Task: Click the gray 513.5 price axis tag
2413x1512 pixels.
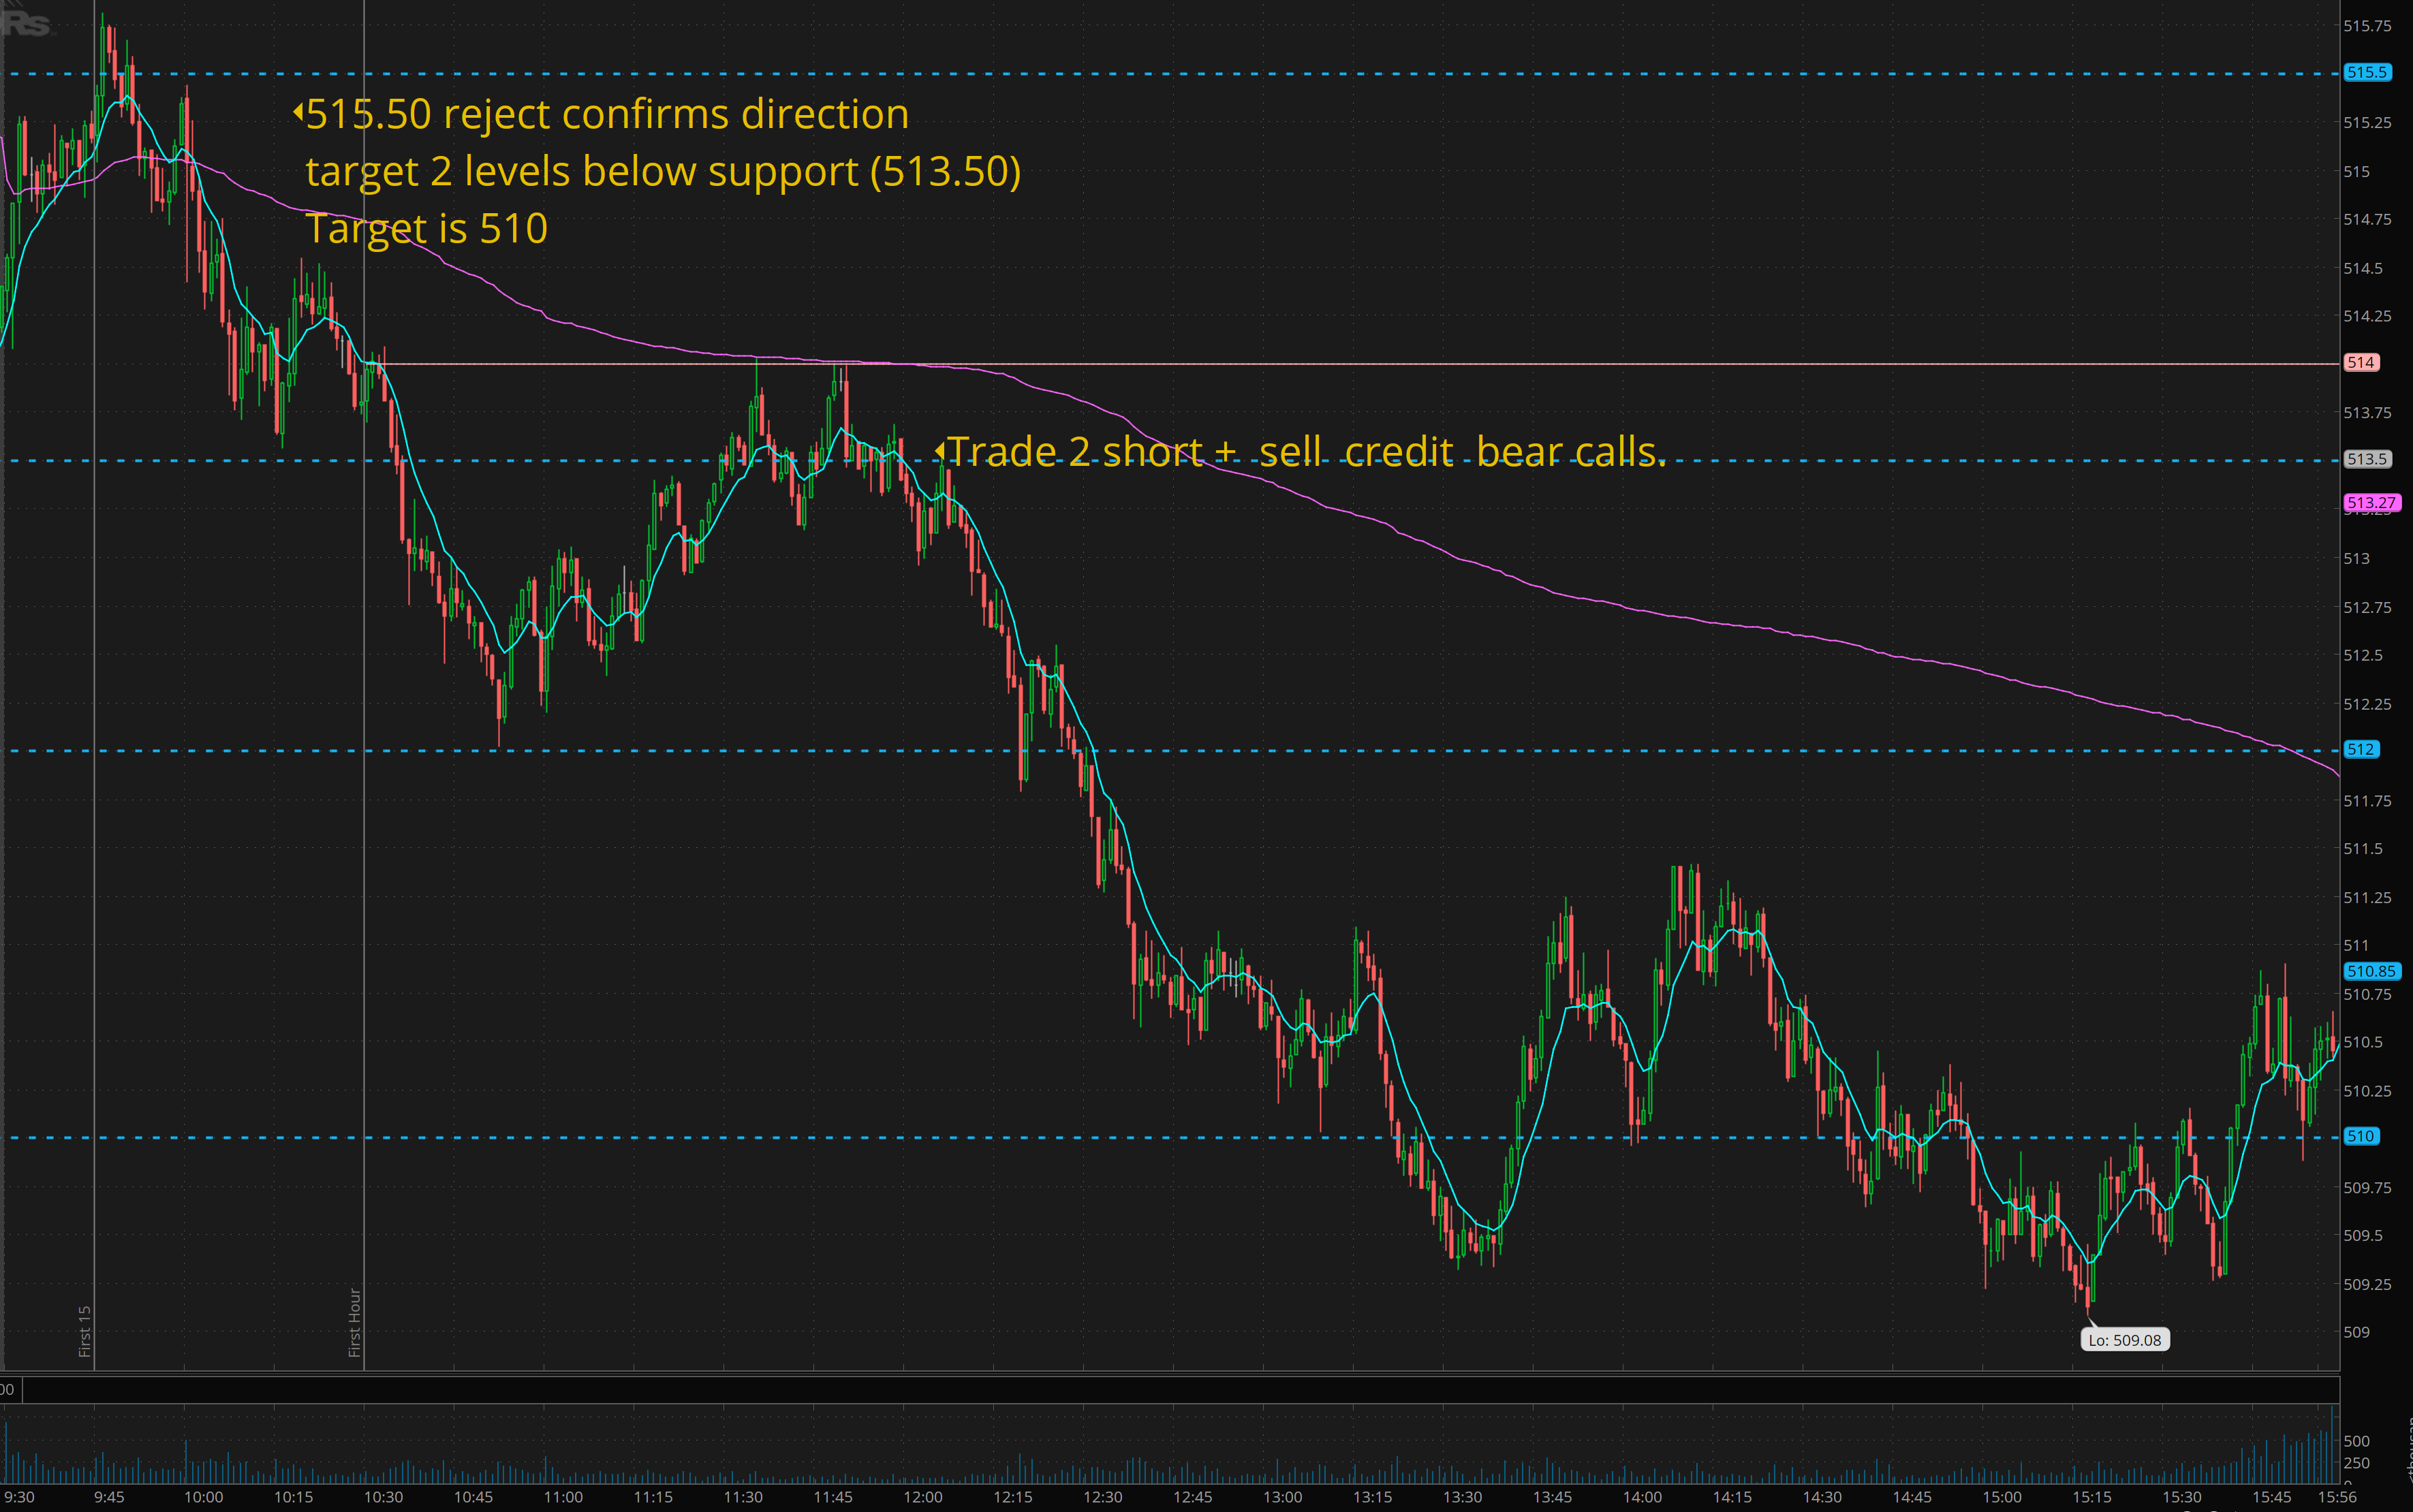Action: pyautogui.click(x=2367, y=459)
